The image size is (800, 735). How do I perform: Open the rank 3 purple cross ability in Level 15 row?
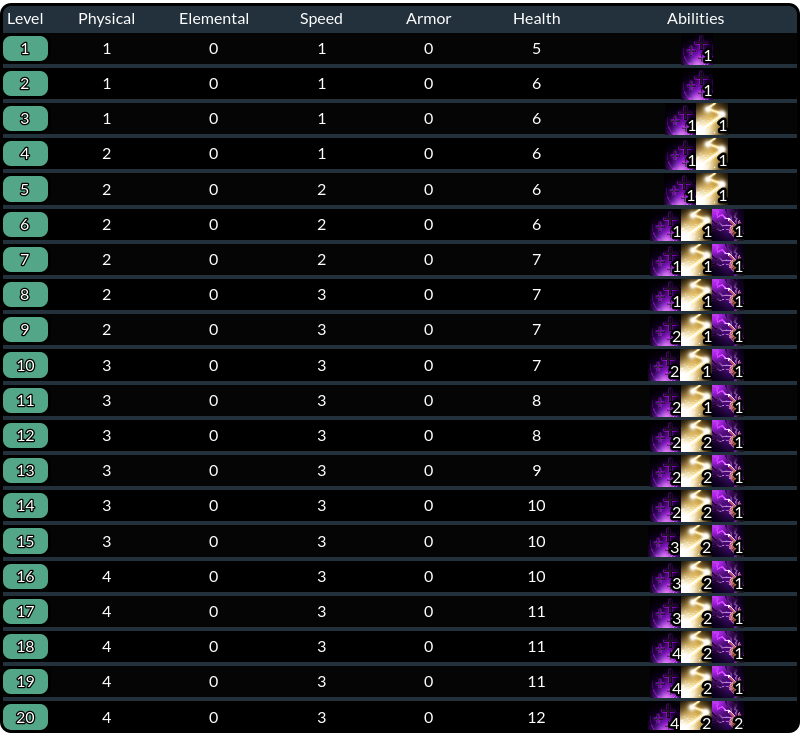666,542
